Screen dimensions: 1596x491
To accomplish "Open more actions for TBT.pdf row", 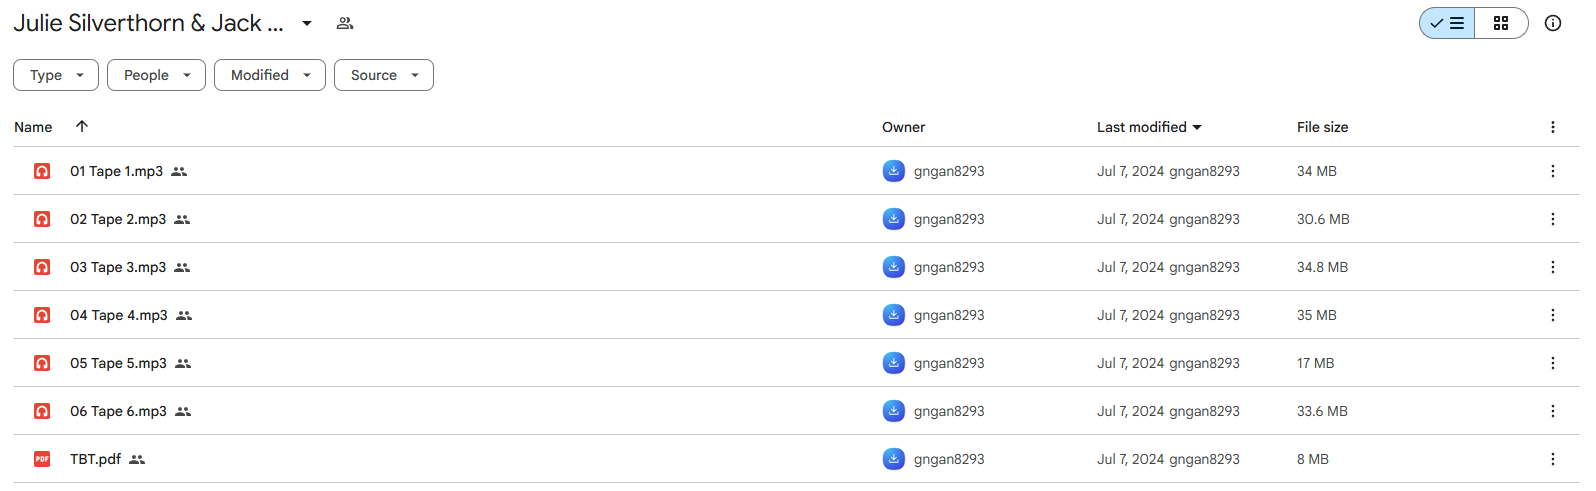I will click(1553, 459).
